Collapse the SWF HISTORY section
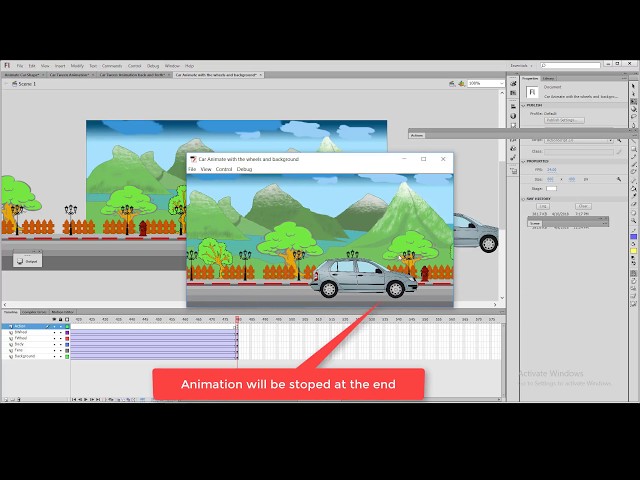 click(x=523, y=199)
